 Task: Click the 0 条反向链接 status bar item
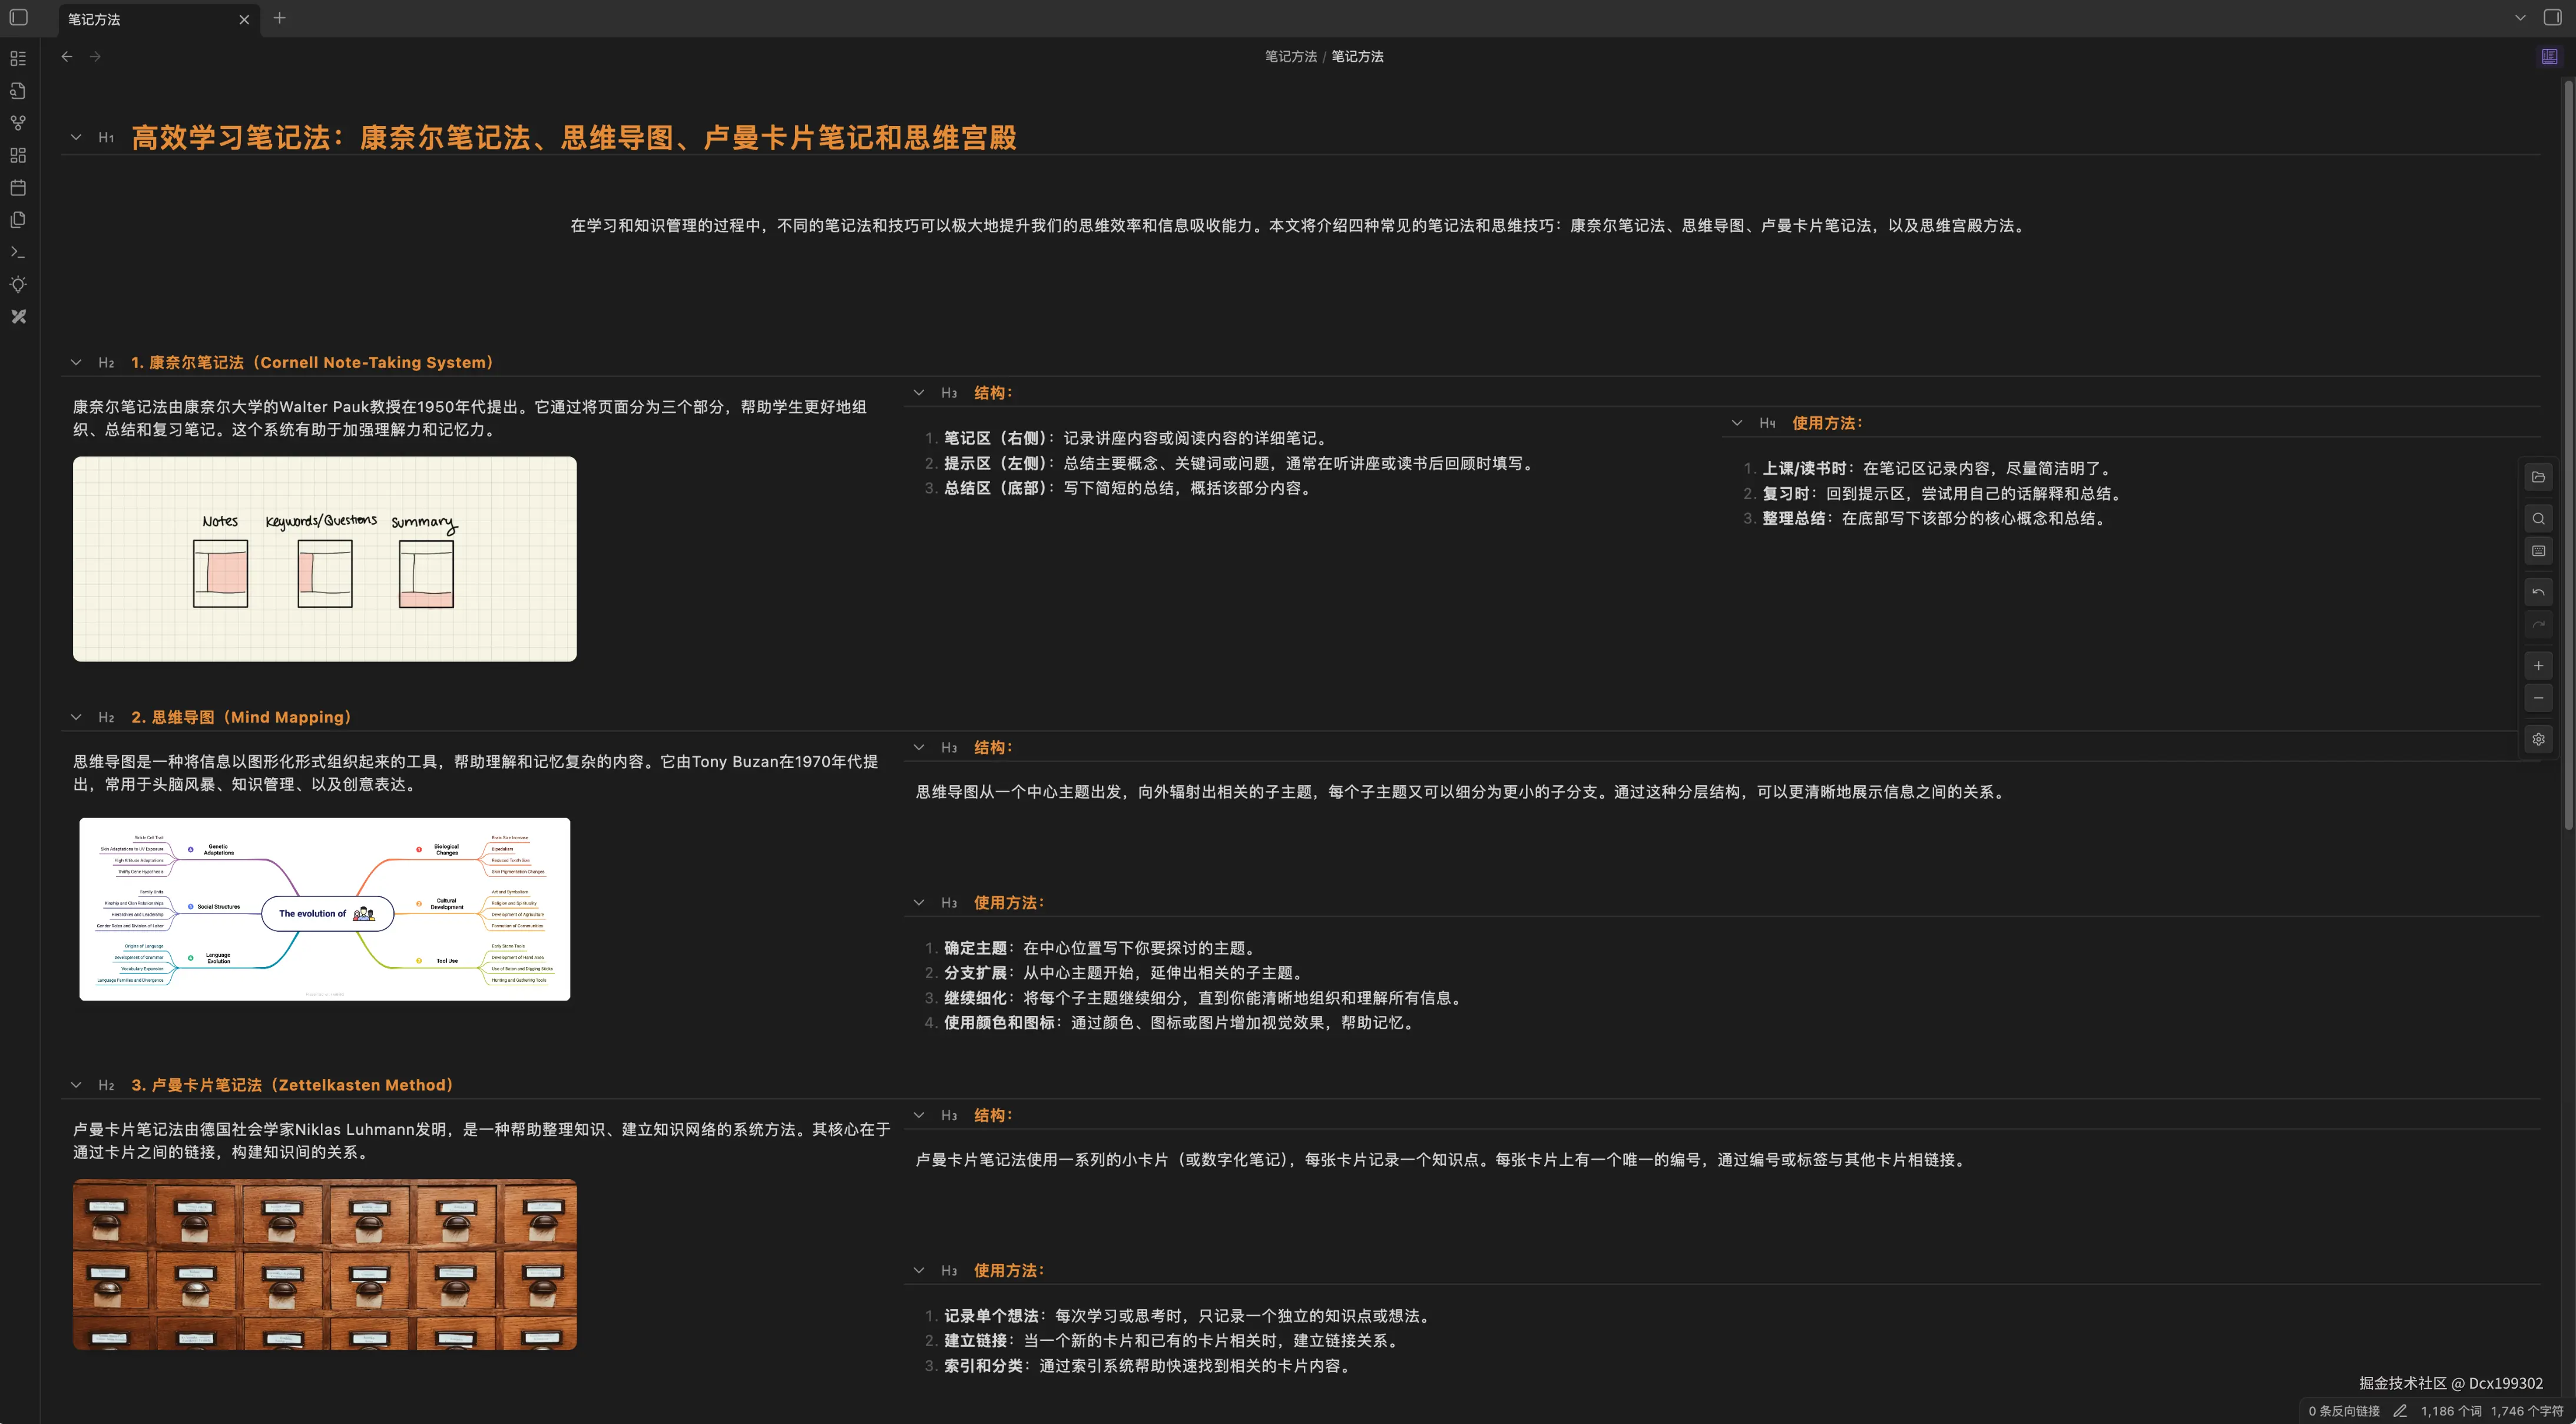pos(2343,1411)
